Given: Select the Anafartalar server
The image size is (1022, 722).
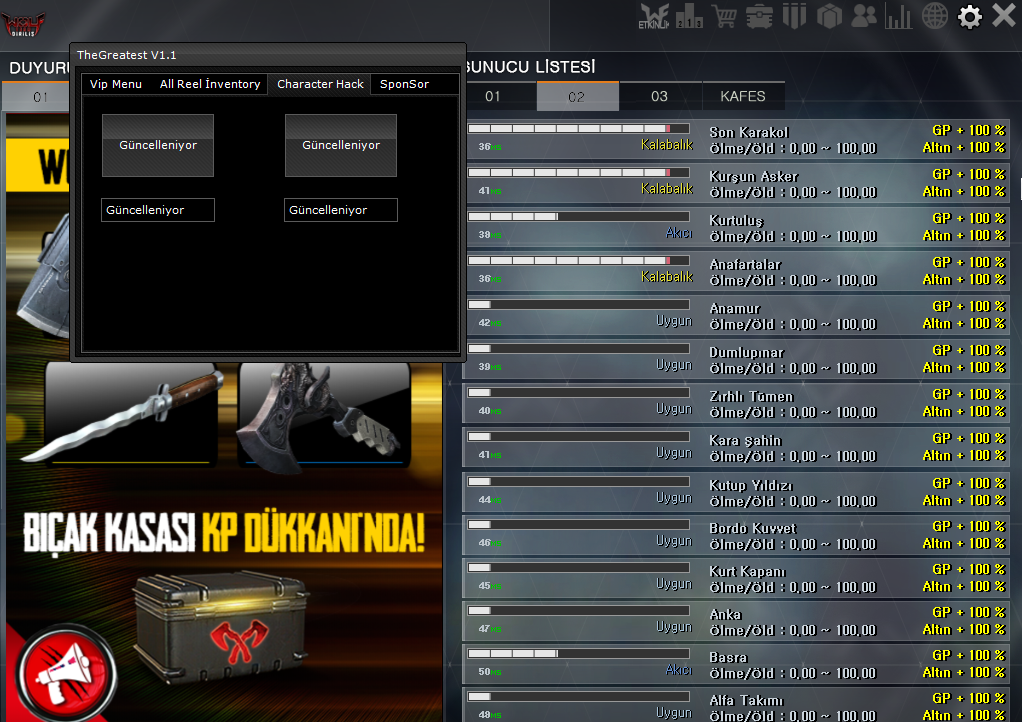Looking at the screenshot, I should [737, 272].
